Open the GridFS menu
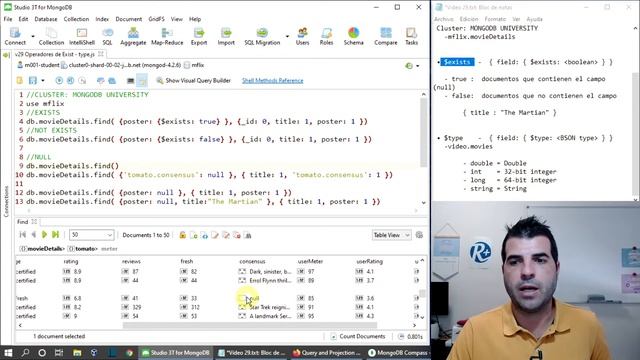Viewport: 640px width, 360px height. tap(156, 19)
